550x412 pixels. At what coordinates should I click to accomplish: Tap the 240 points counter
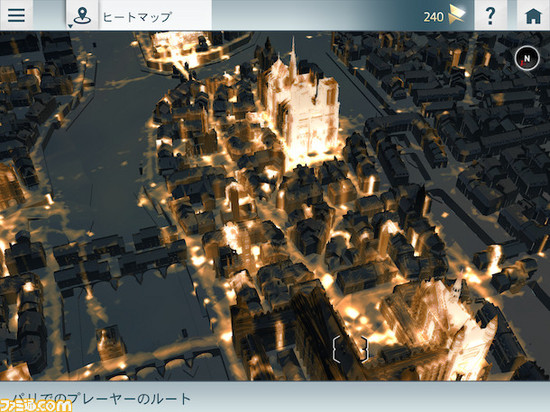point(433,17)
